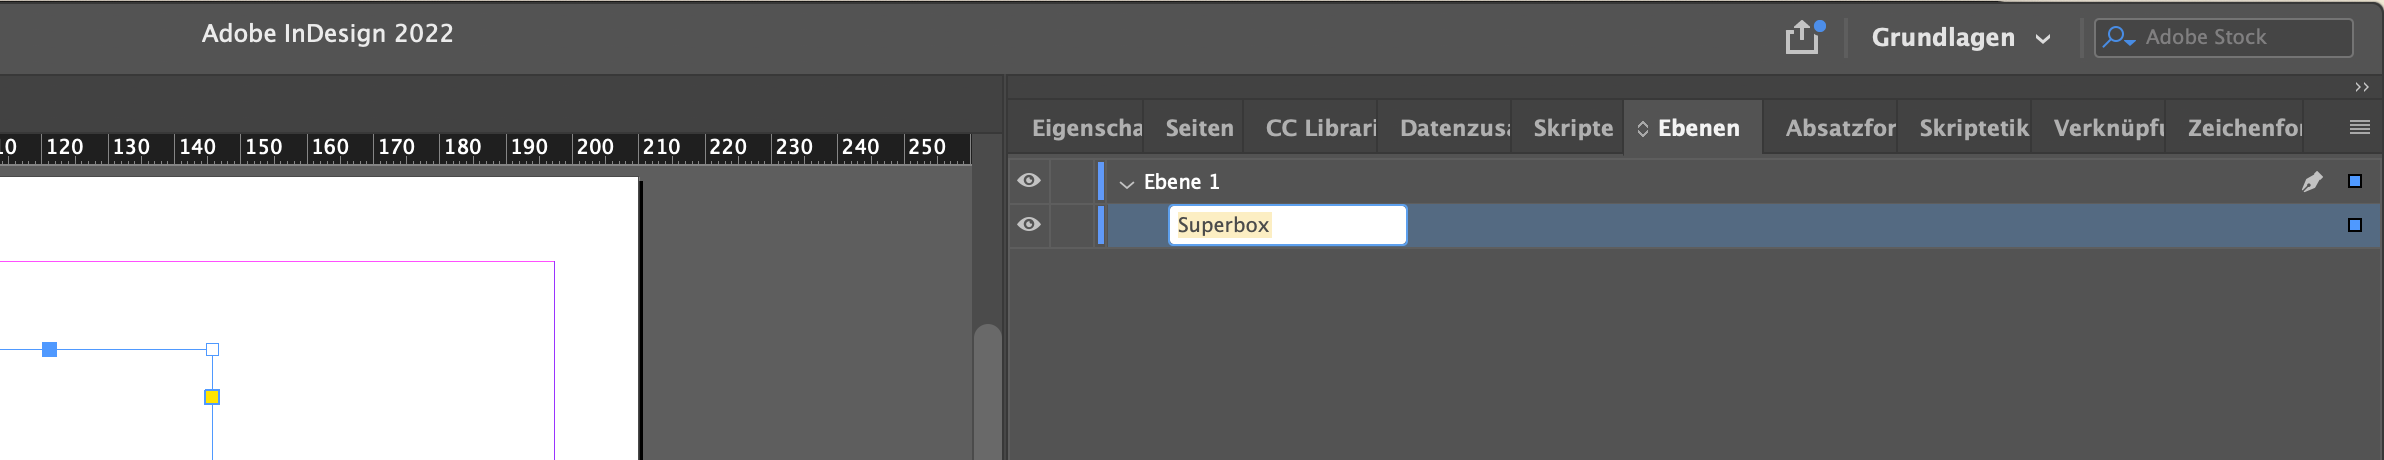Click the yellow live-corner handle on the frame
The image size is (2384, 460).
tap(212, 397)
